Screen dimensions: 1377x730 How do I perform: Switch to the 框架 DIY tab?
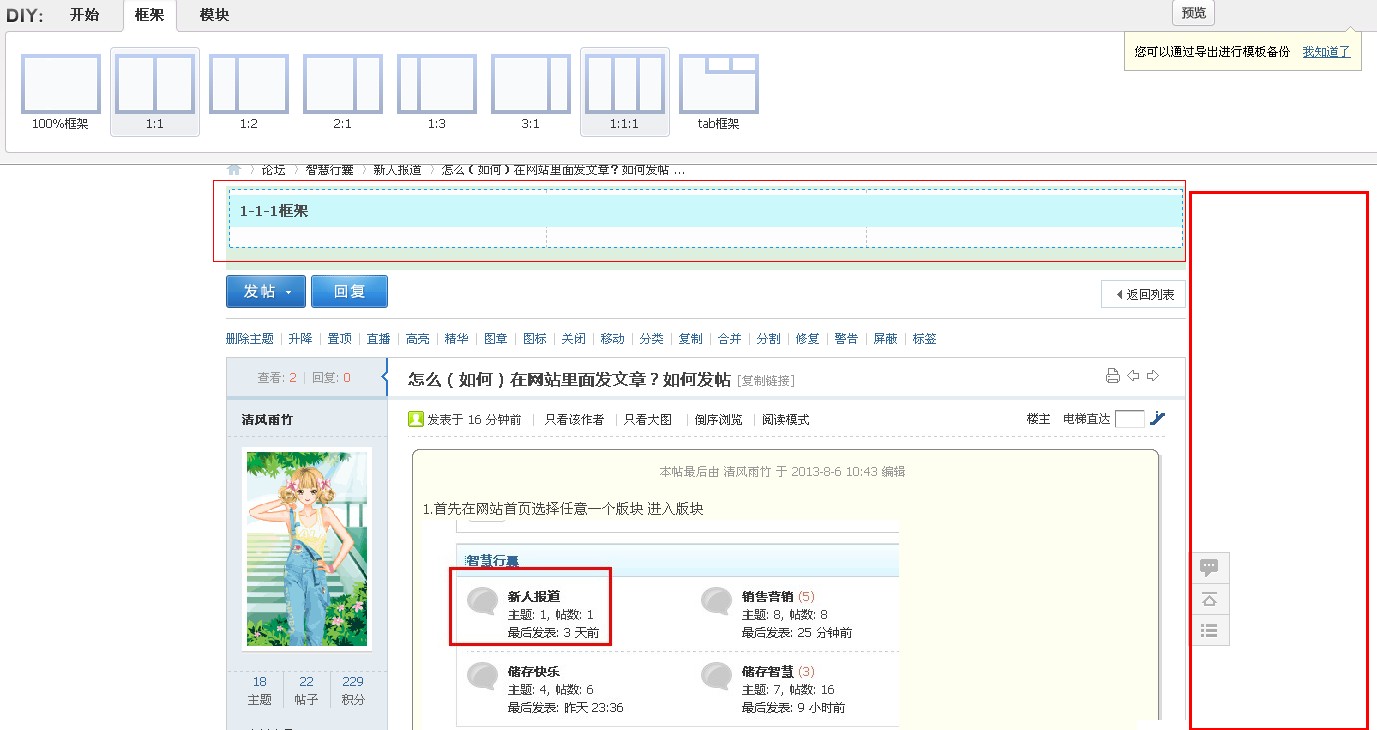(x=149, y=15)
